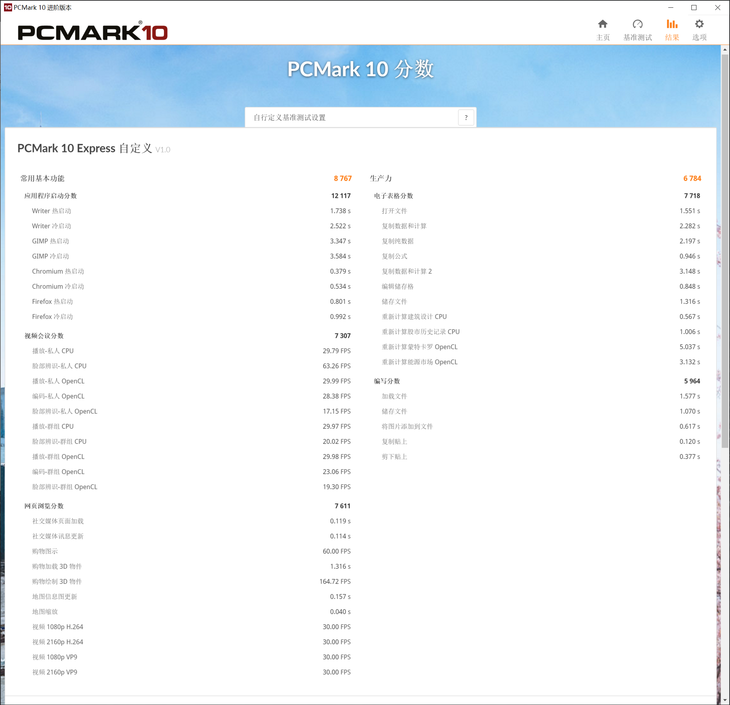The height and width of the screenshot is (705, 730).
Task: Click the orange score '8 767'
Action: (x=343, y=178)
